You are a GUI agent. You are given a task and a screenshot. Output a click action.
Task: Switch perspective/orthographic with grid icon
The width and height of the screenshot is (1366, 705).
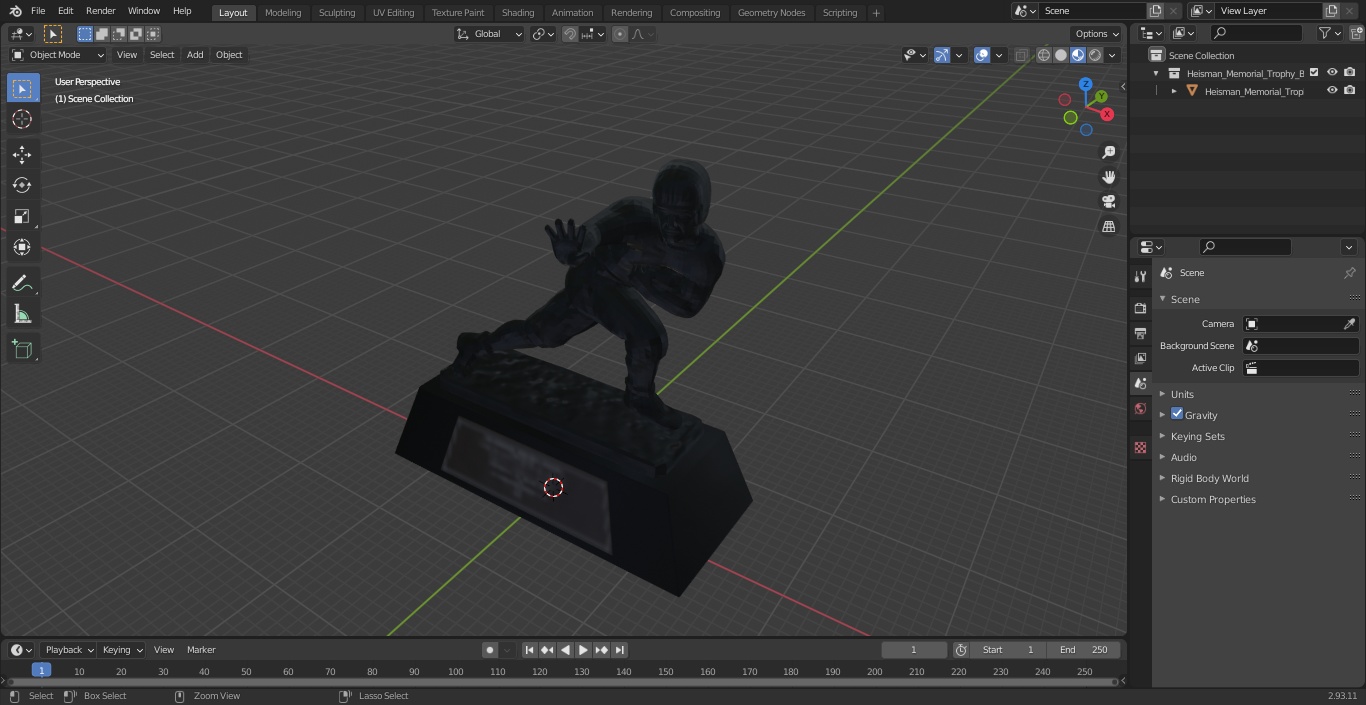click(1108, 227)
